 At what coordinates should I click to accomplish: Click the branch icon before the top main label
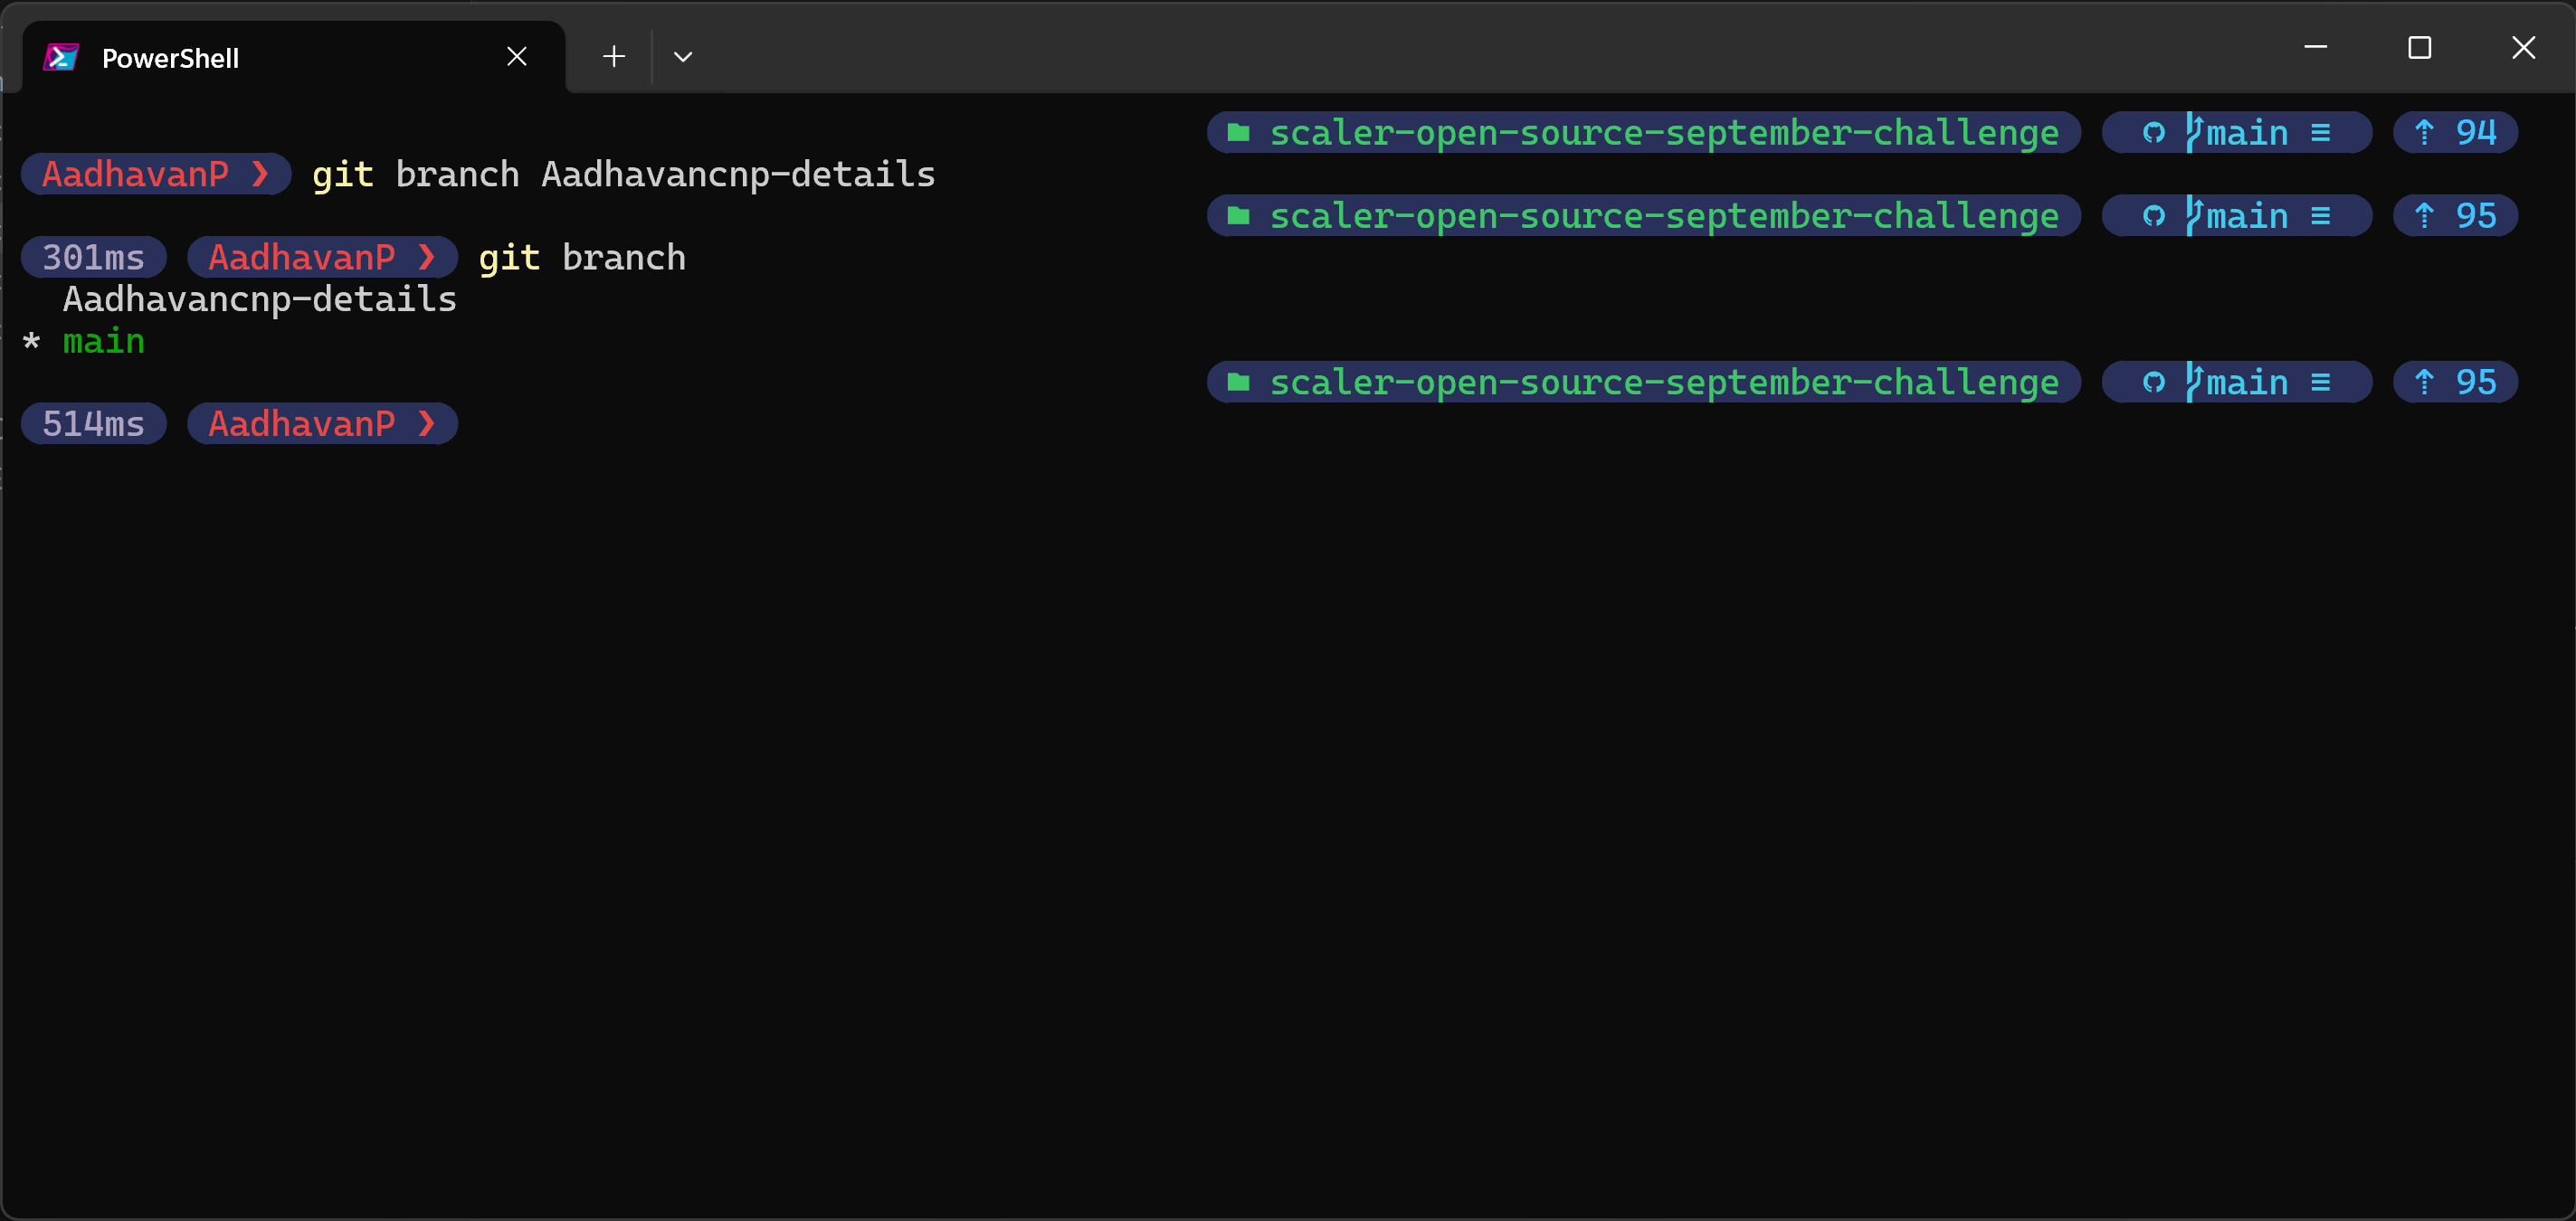(2196, 131)
